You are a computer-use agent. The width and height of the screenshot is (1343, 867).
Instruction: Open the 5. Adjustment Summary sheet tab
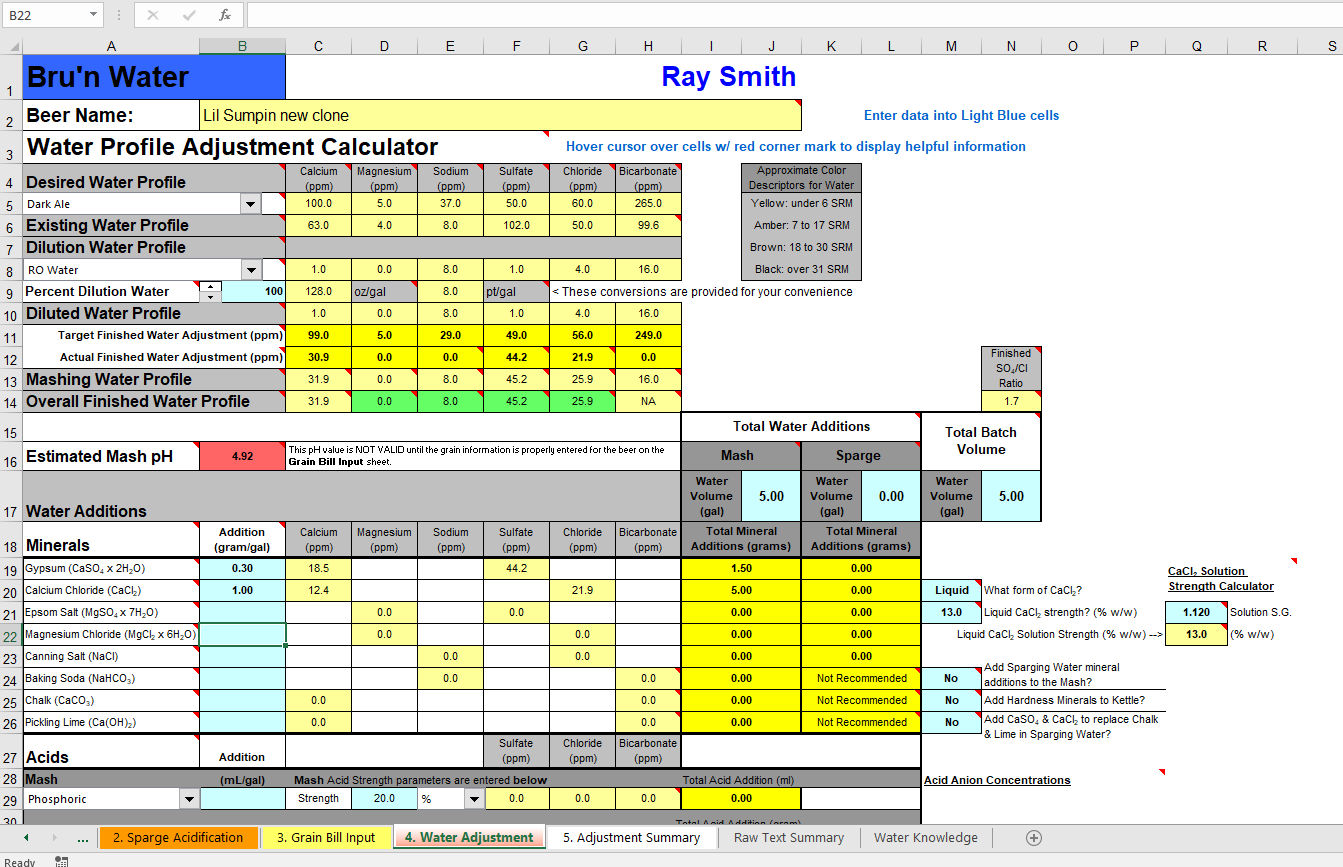[632, 838]
